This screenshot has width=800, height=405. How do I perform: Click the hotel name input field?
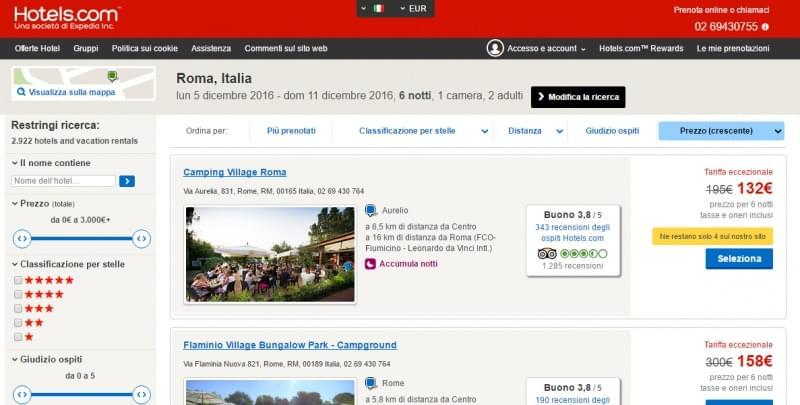[x=64, y=181]
